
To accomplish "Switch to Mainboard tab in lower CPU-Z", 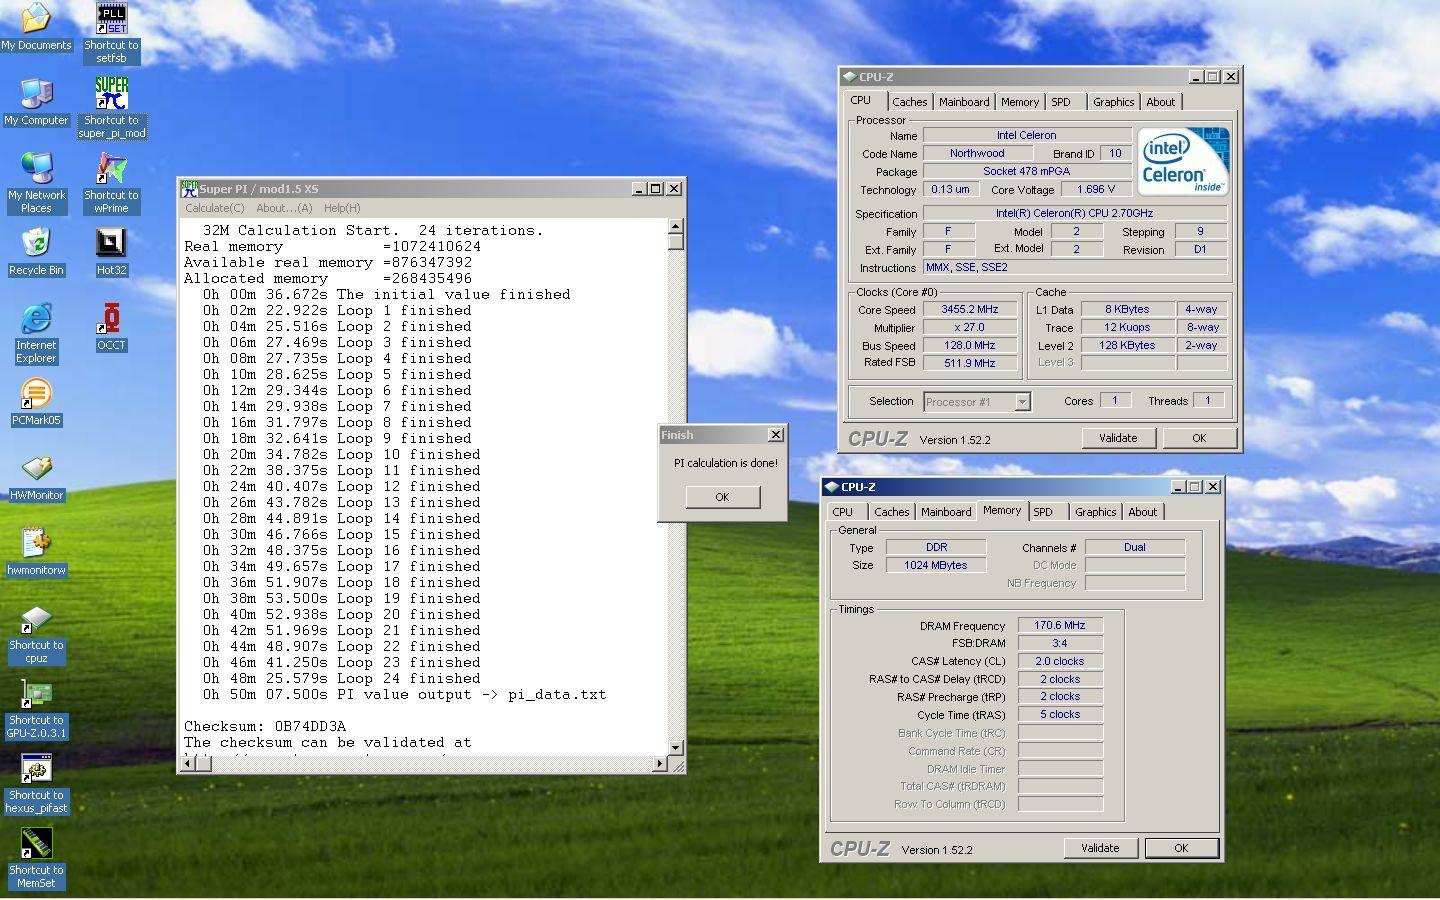I will click(946, 512).
